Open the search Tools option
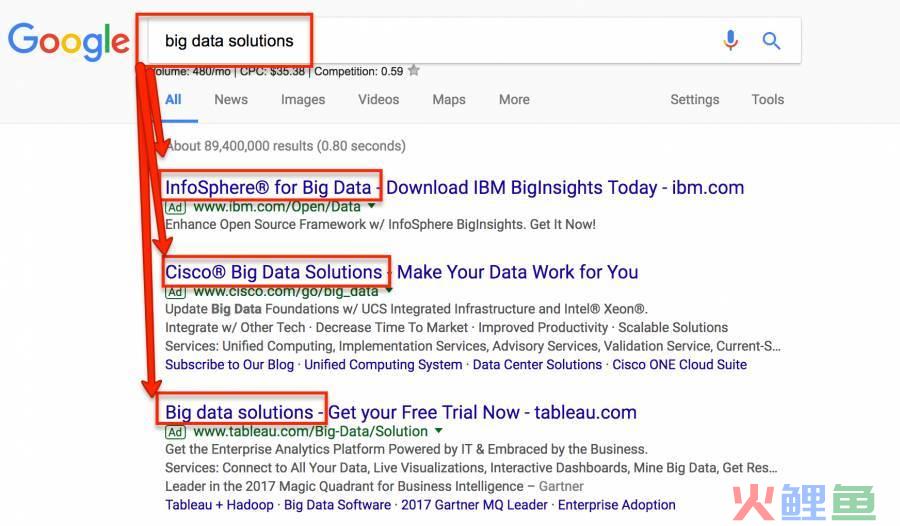This screenshot has width=900, height=526. tap(767, 99)
